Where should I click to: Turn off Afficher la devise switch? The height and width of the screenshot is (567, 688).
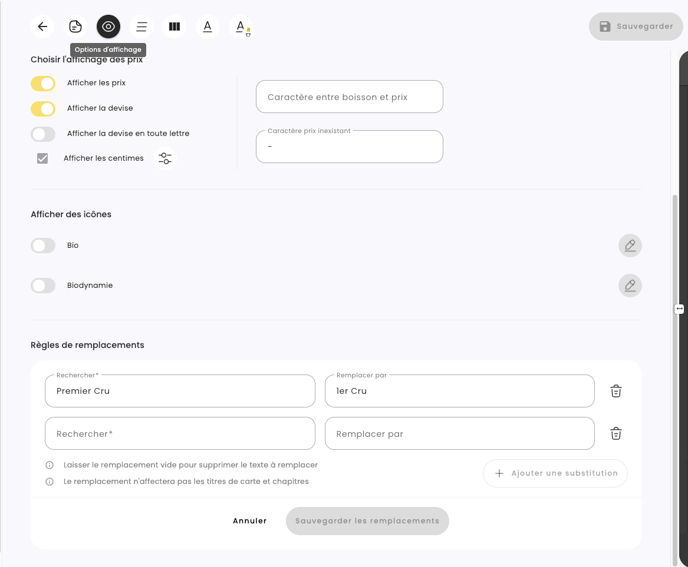43,108
